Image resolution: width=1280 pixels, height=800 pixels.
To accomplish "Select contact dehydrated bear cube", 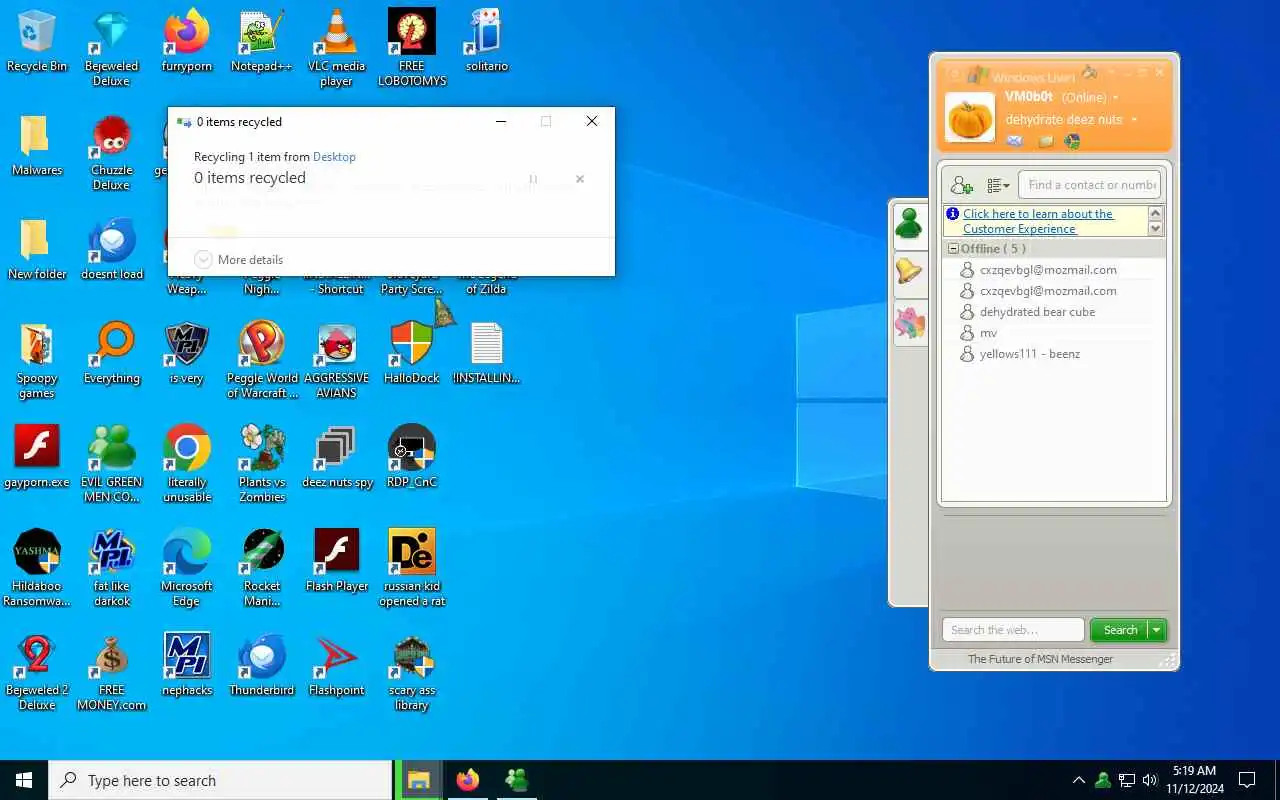I will click(1037, 312).
